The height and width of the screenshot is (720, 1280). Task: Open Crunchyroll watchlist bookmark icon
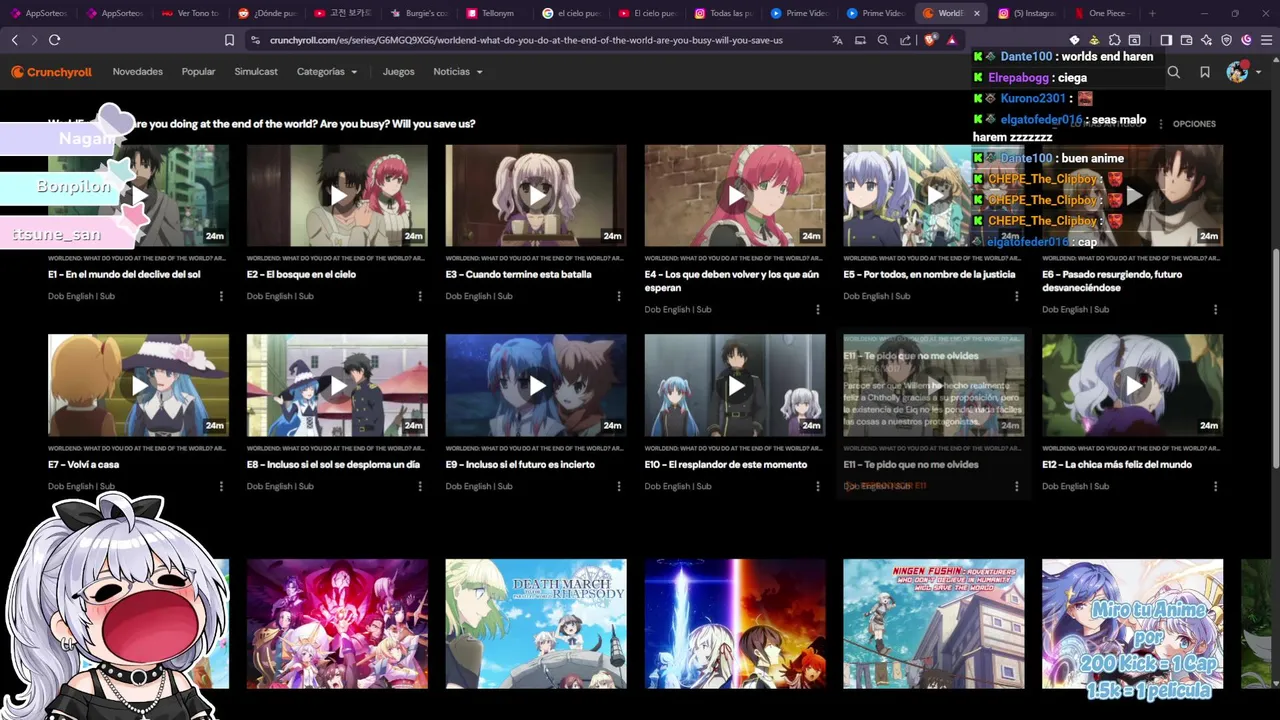click(1205, 72)
